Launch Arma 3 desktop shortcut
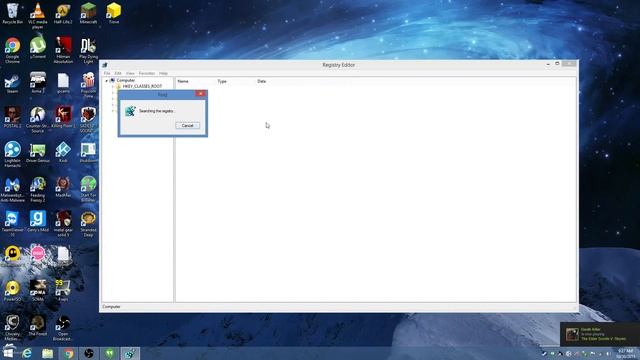 (38, 83)
